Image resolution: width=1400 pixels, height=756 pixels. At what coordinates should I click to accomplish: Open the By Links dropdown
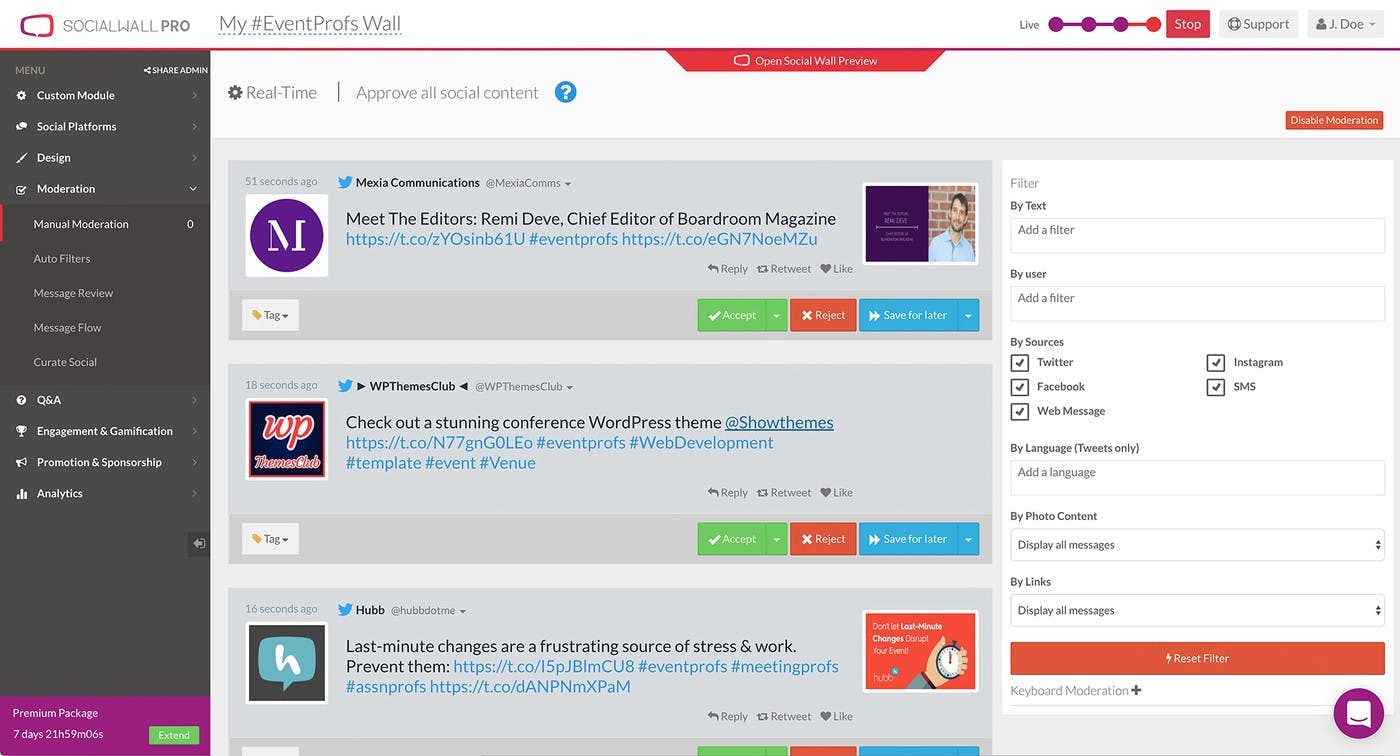pos(1197,610)
